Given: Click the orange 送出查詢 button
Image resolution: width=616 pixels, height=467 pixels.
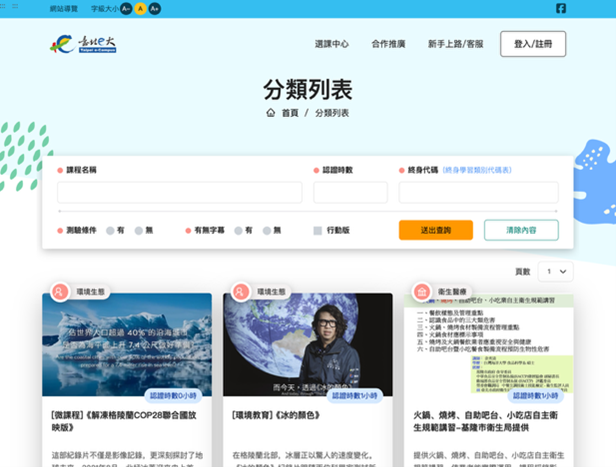Looking at the screenshot, I should tap(436, 230).
